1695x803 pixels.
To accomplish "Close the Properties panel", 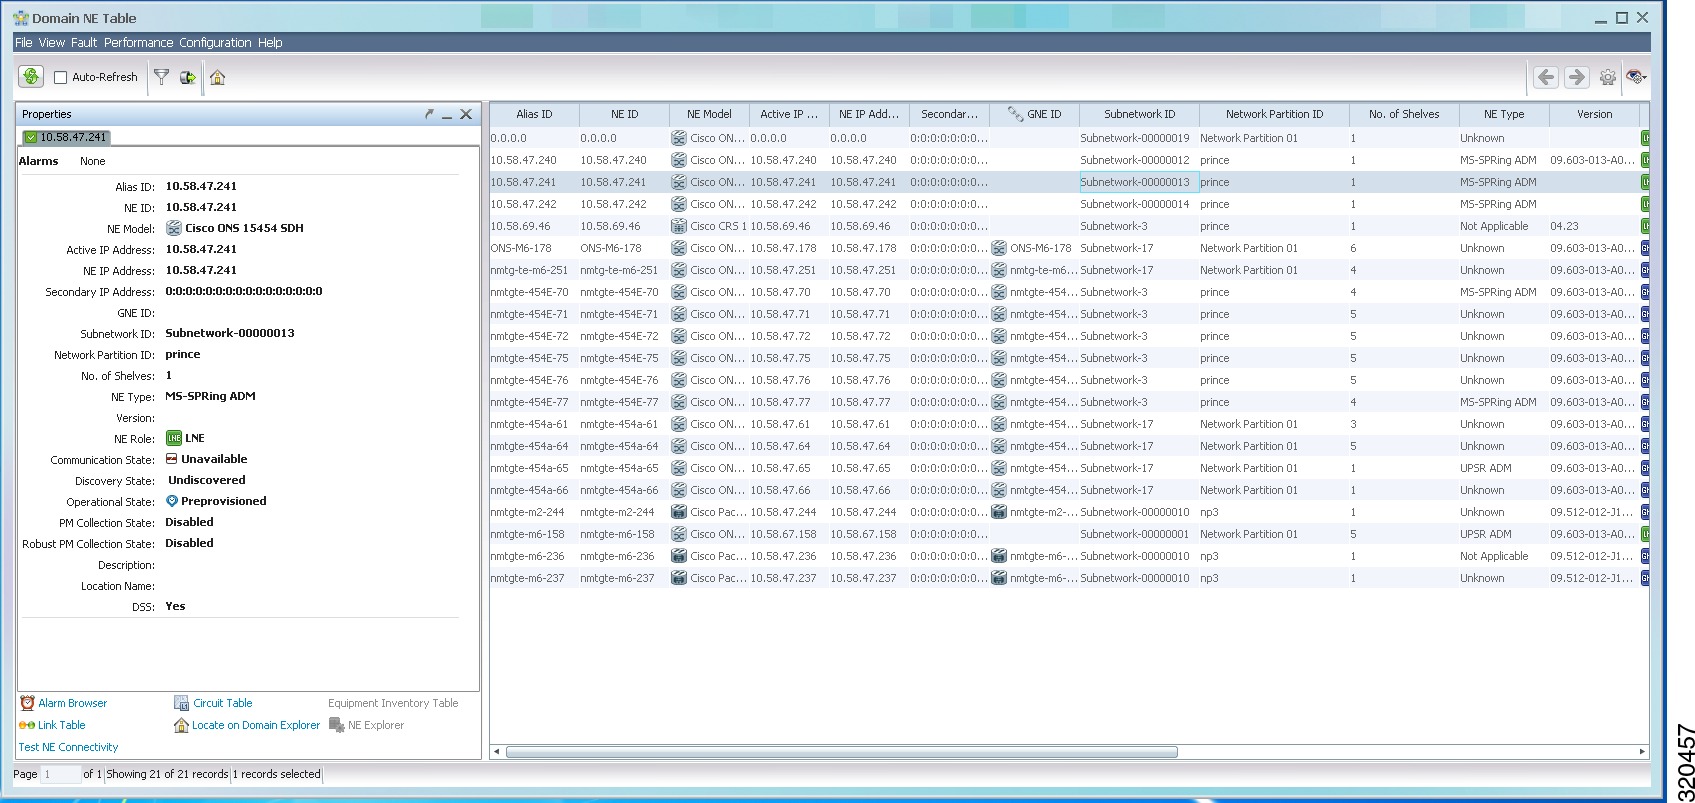I will pyautogui.click(x=466, y=114).
